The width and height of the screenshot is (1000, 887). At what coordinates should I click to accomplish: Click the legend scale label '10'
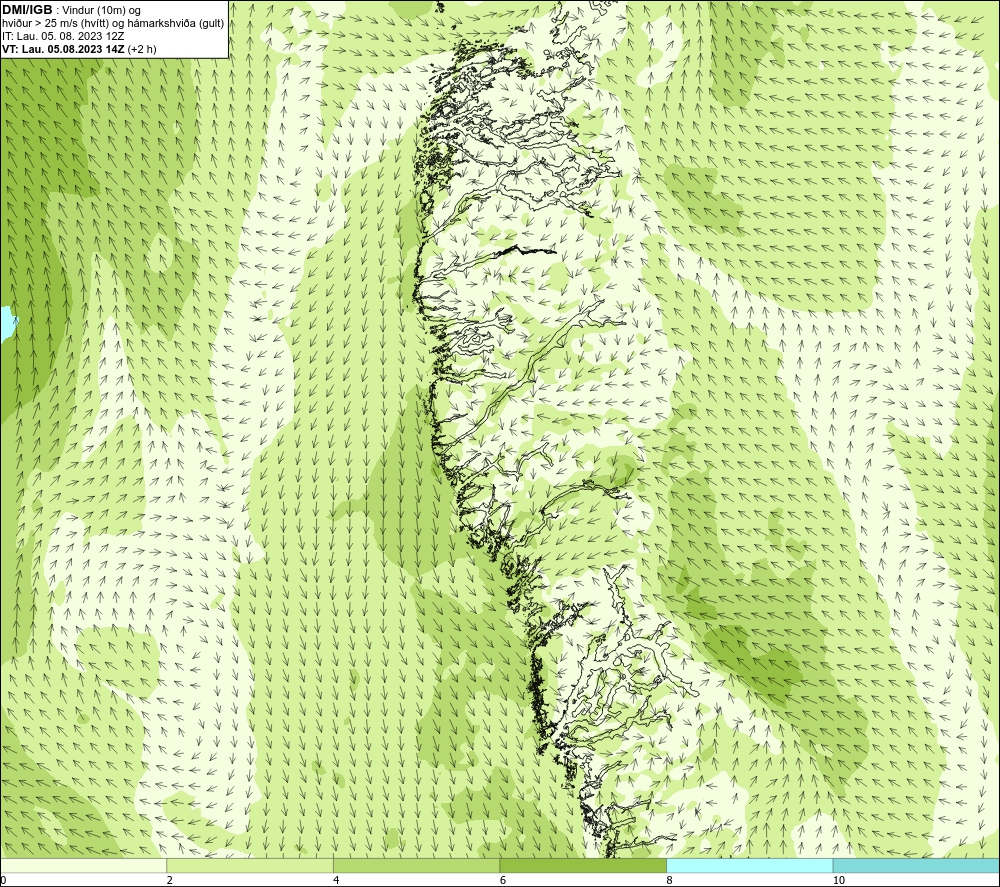(x=839, y=880)
